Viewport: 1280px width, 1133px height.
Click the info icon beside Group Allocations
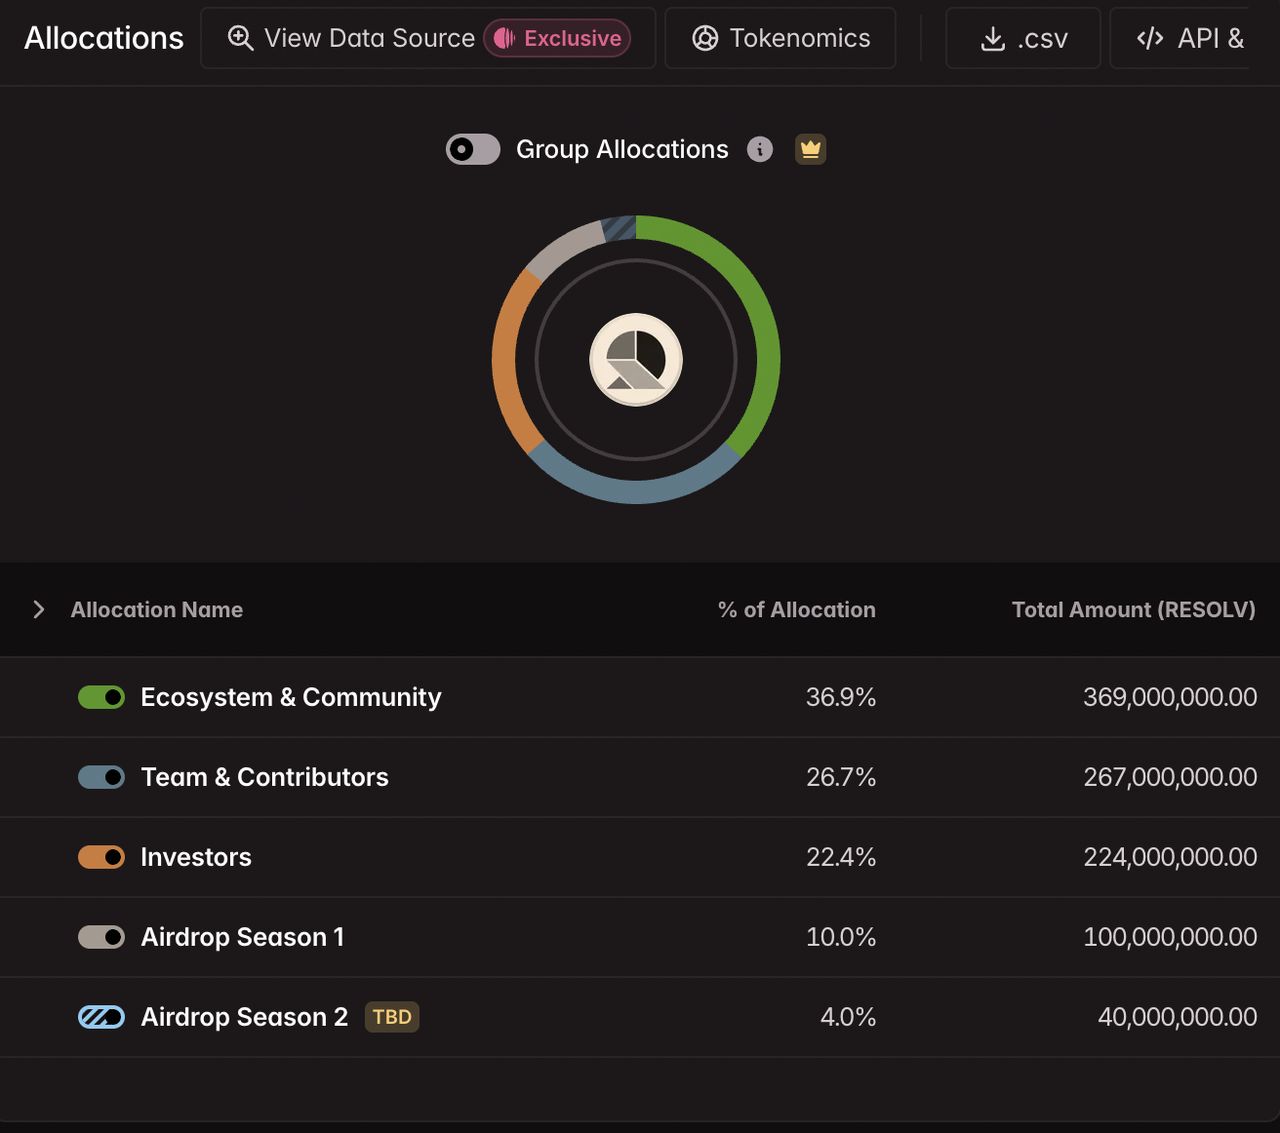760,149
